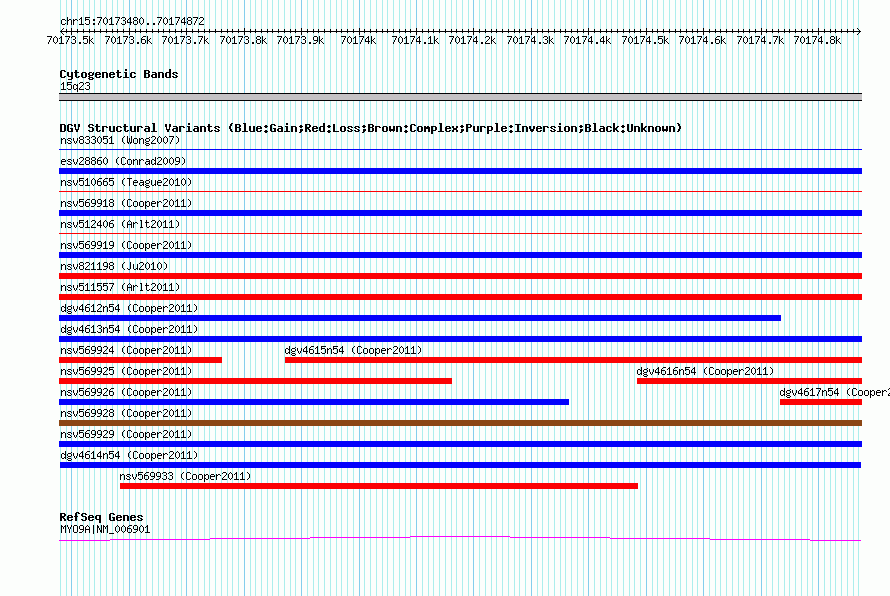Screen dimensions: 890x596
Task: Click the chr15:70173480..70174872 coordinate label
Action: (132, 21)
